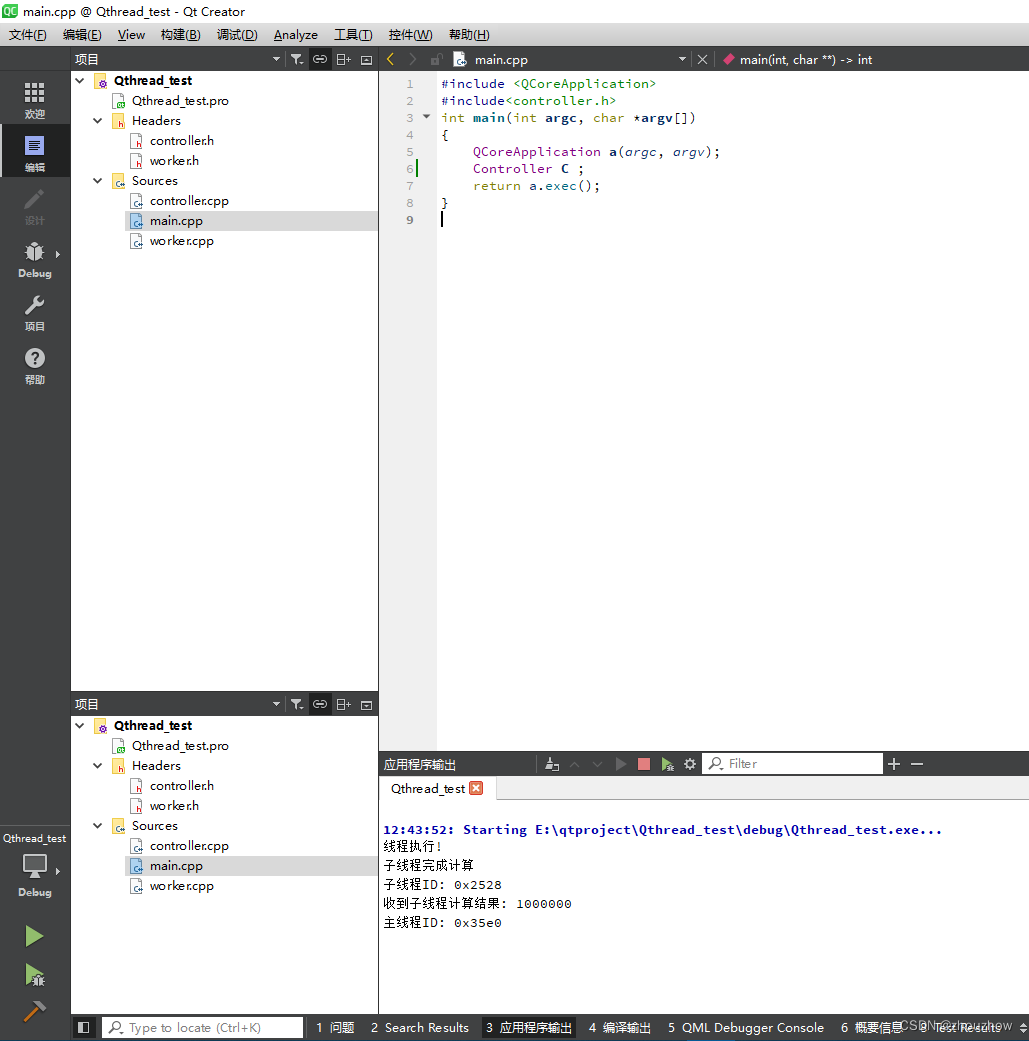1029x1041 pixels.
Task: Open the 项目 panel dropdown arrow
Action: pyautogui.click(x=276, y=59)
